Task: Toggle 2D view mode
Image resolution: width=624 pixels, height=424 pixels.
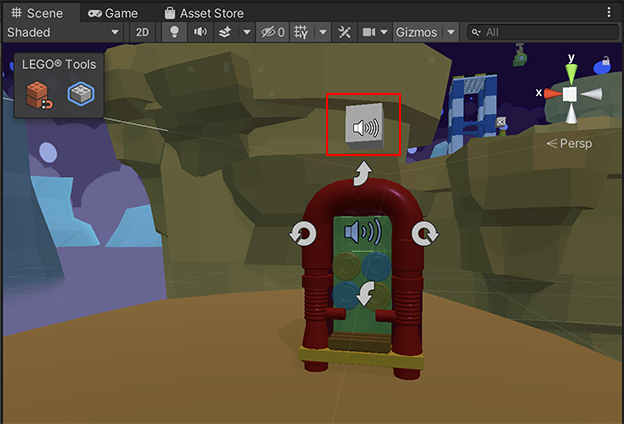Action: (142, 32)
